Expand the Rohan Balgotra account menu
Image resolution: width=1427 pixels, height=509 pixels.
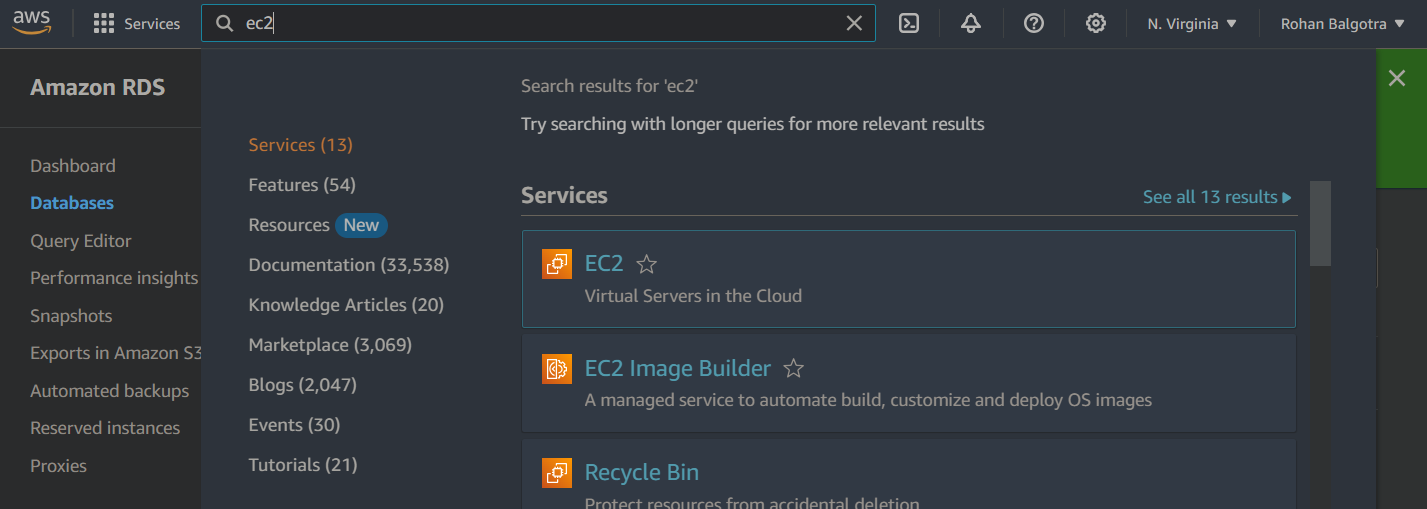pos(1341,23)
